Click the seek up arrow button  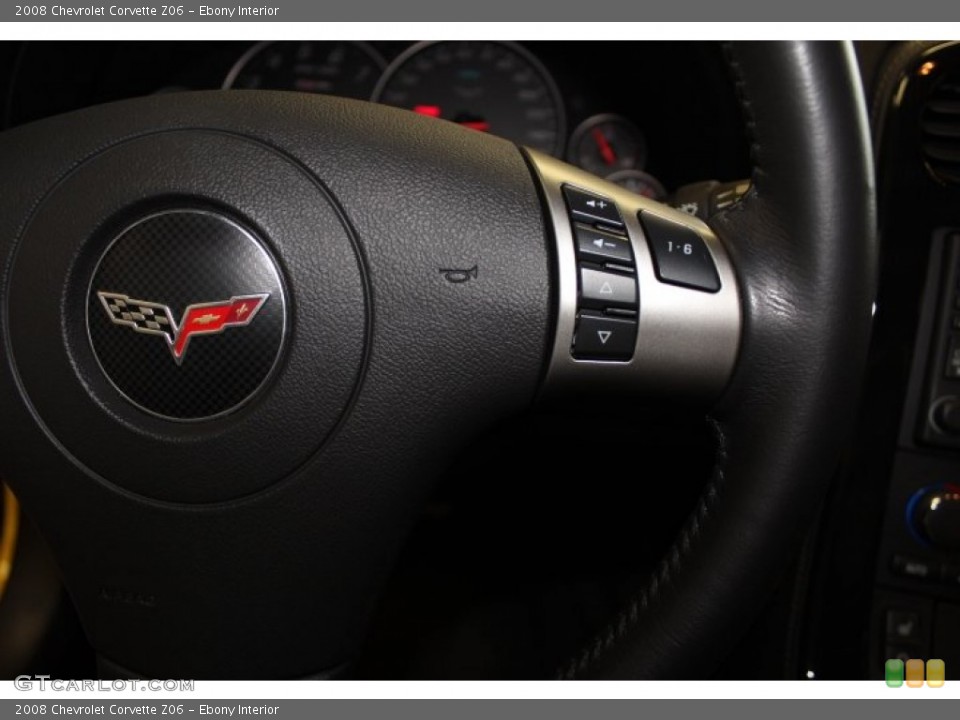coord(606,288)
